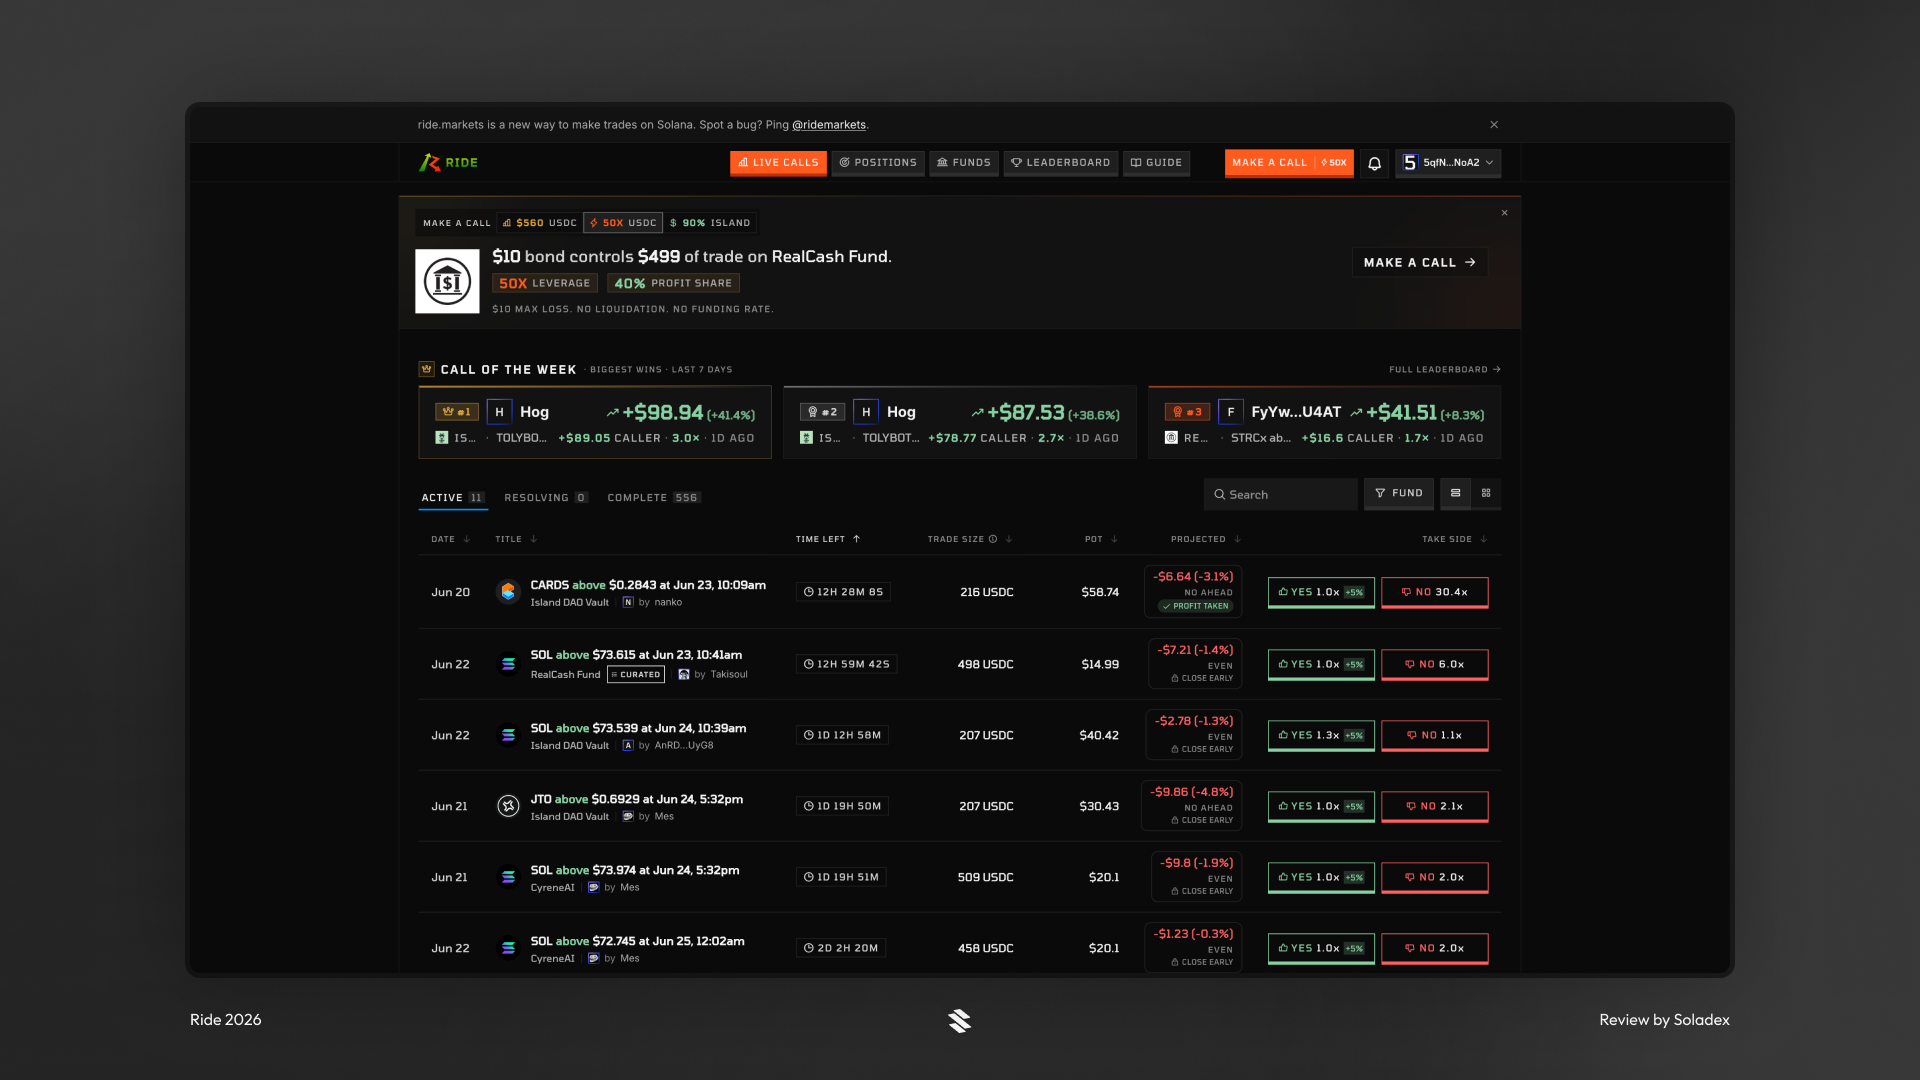
Task: Take YES 1.0x on CARDS call
Action: [1321, 592]
